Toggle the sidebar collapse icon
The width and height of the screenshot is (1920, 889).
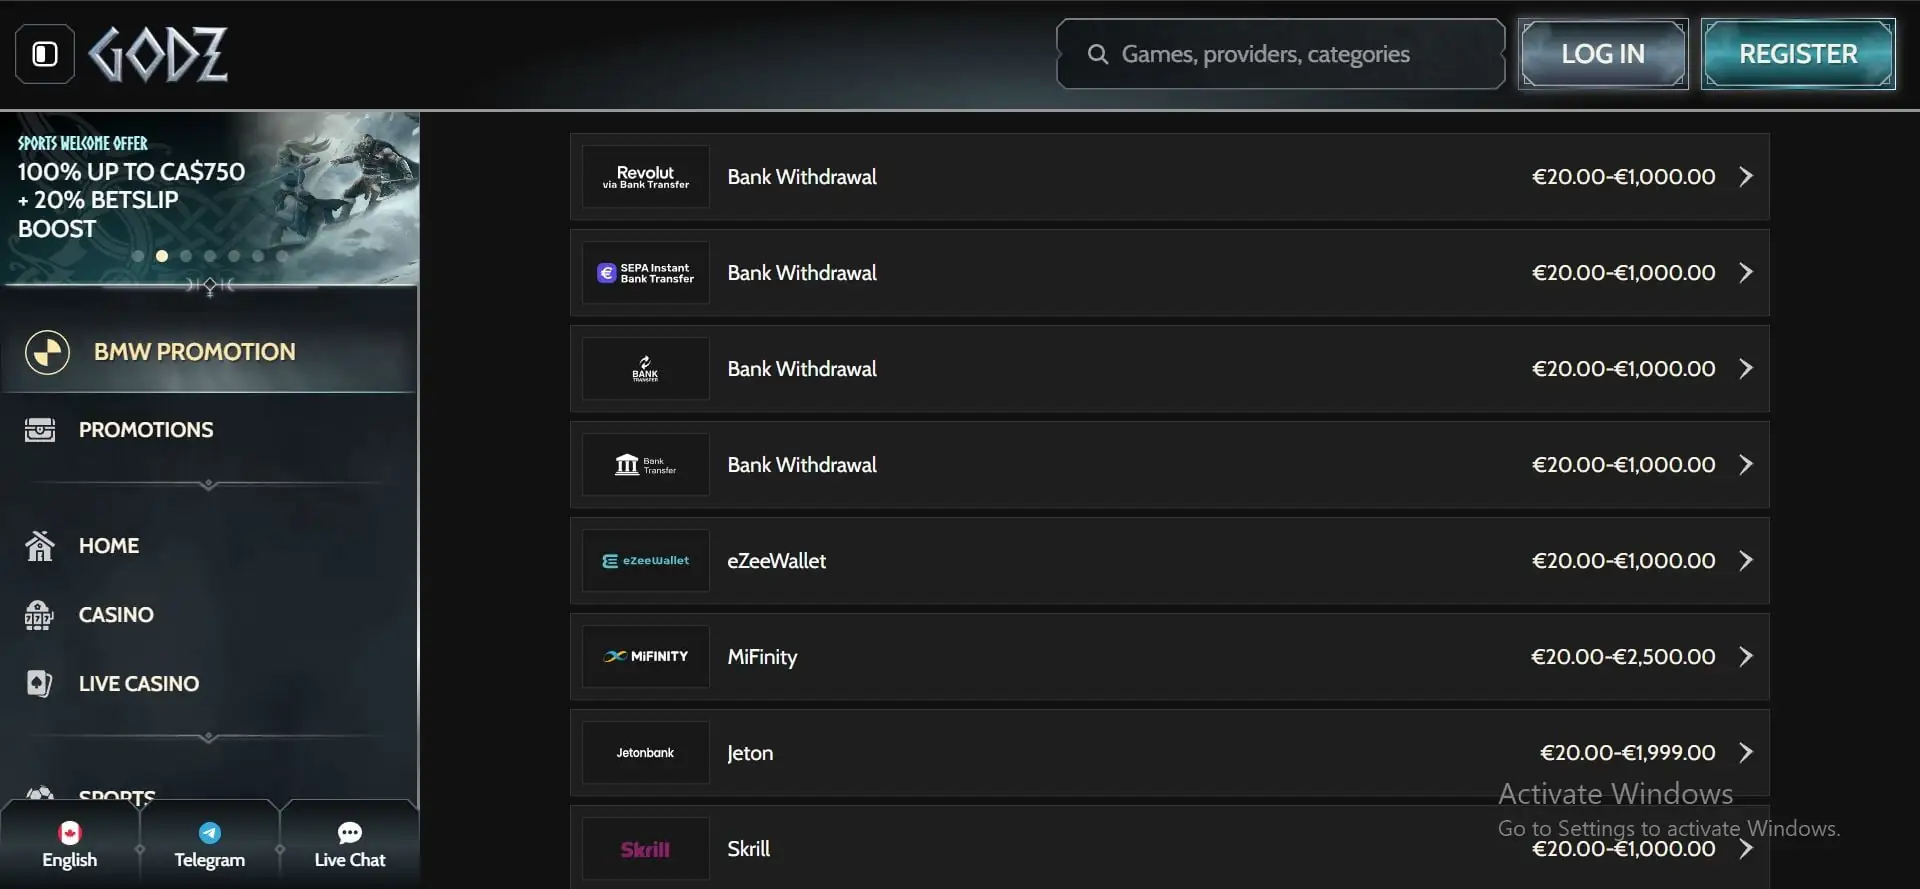coord(45,54)
